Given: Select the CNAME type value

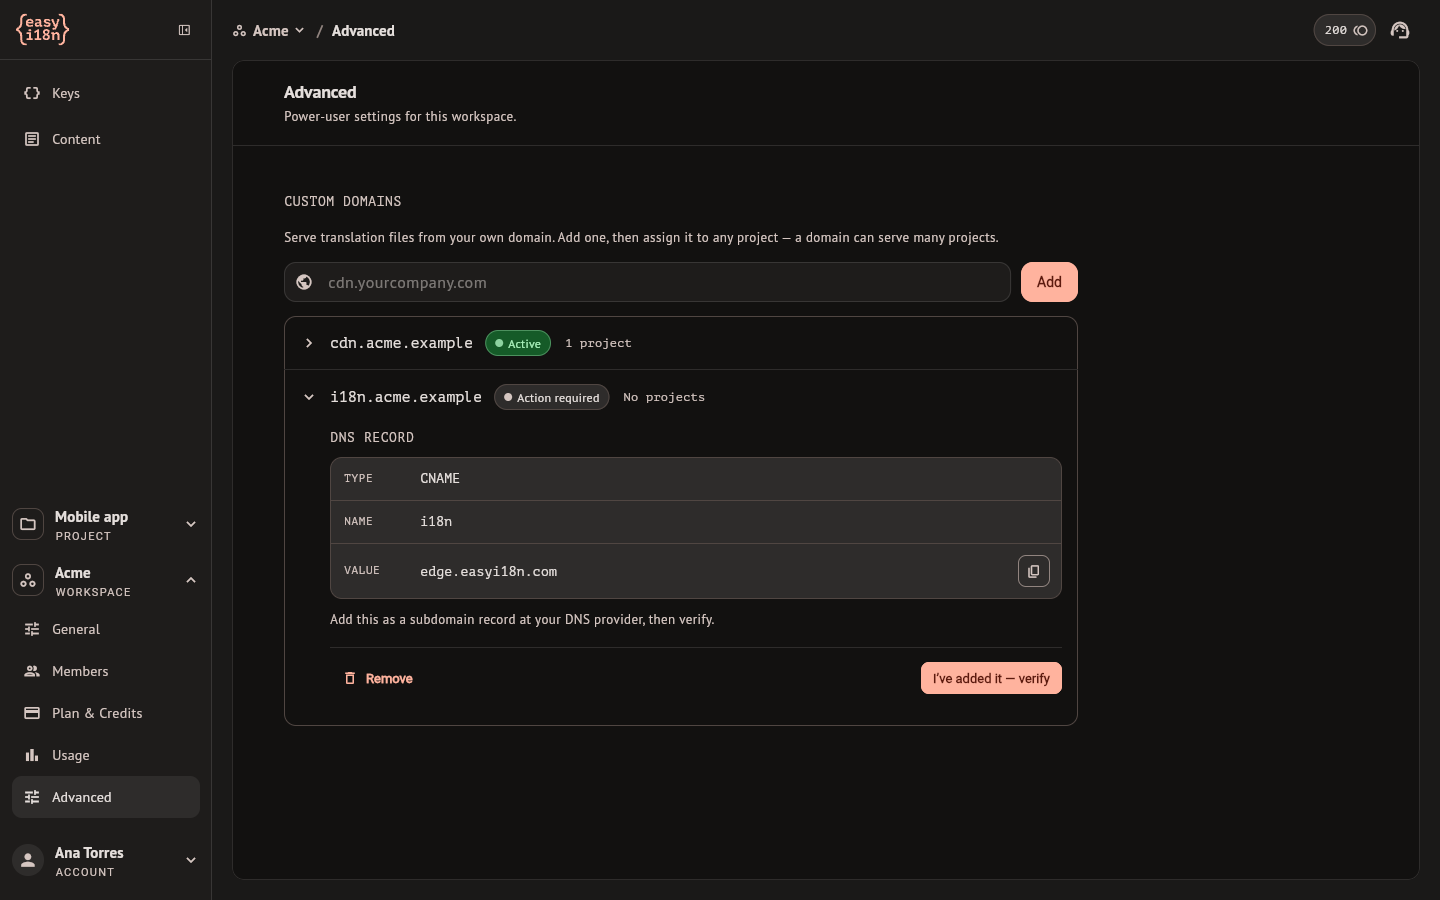Looking at the screenshot, I should [440, 479].
